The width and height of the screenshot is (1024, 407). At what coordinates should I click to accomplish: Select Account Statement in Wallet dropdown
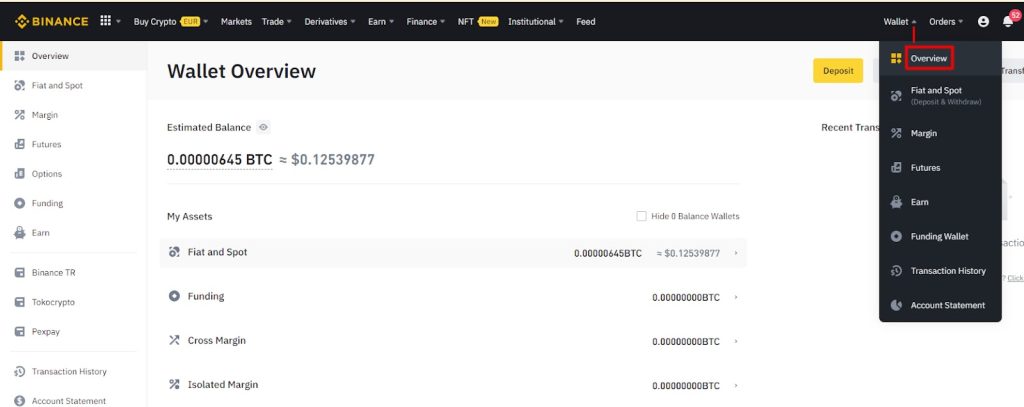tap(948, 305)
